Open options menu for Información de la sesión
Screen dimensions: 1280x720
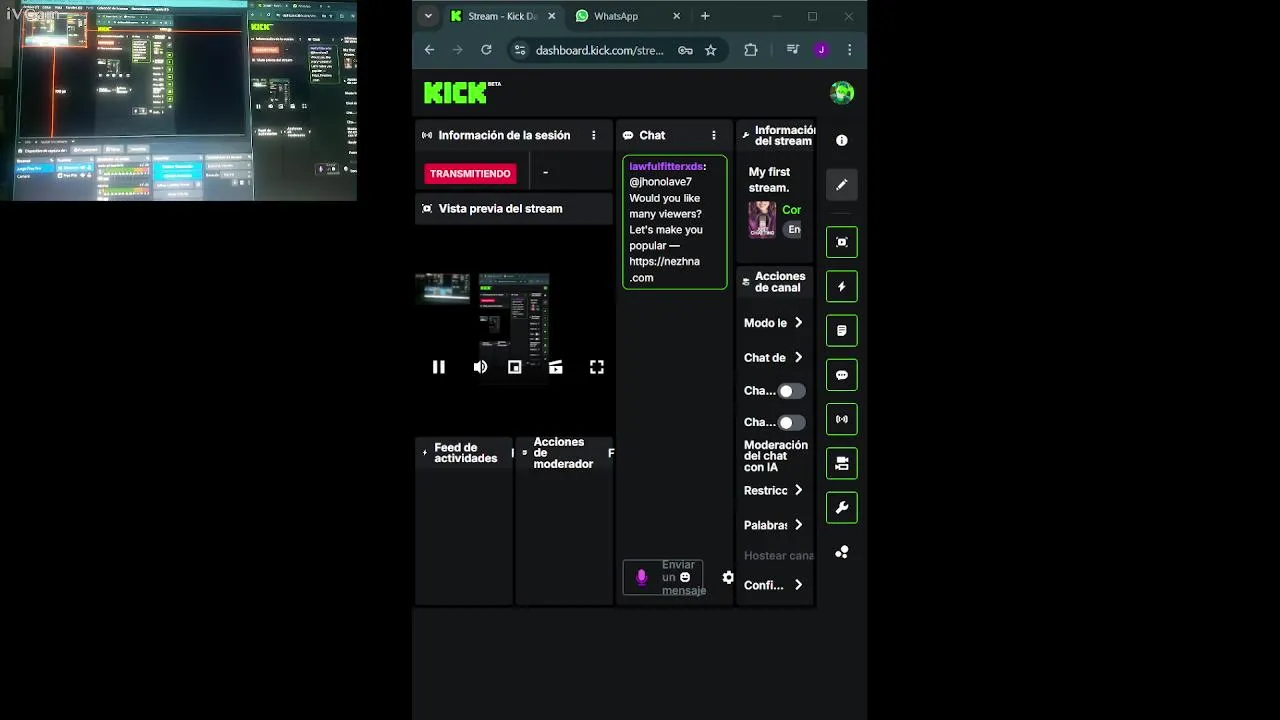[594, 135]
